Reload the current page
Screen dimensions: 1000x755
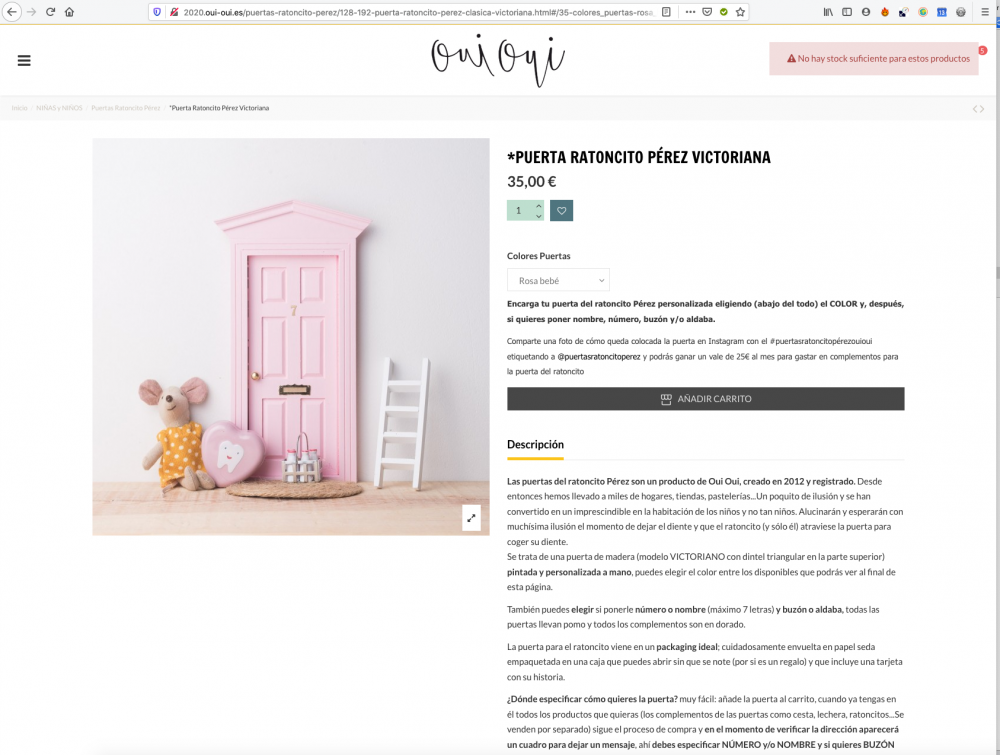click(x=50, y=11)
